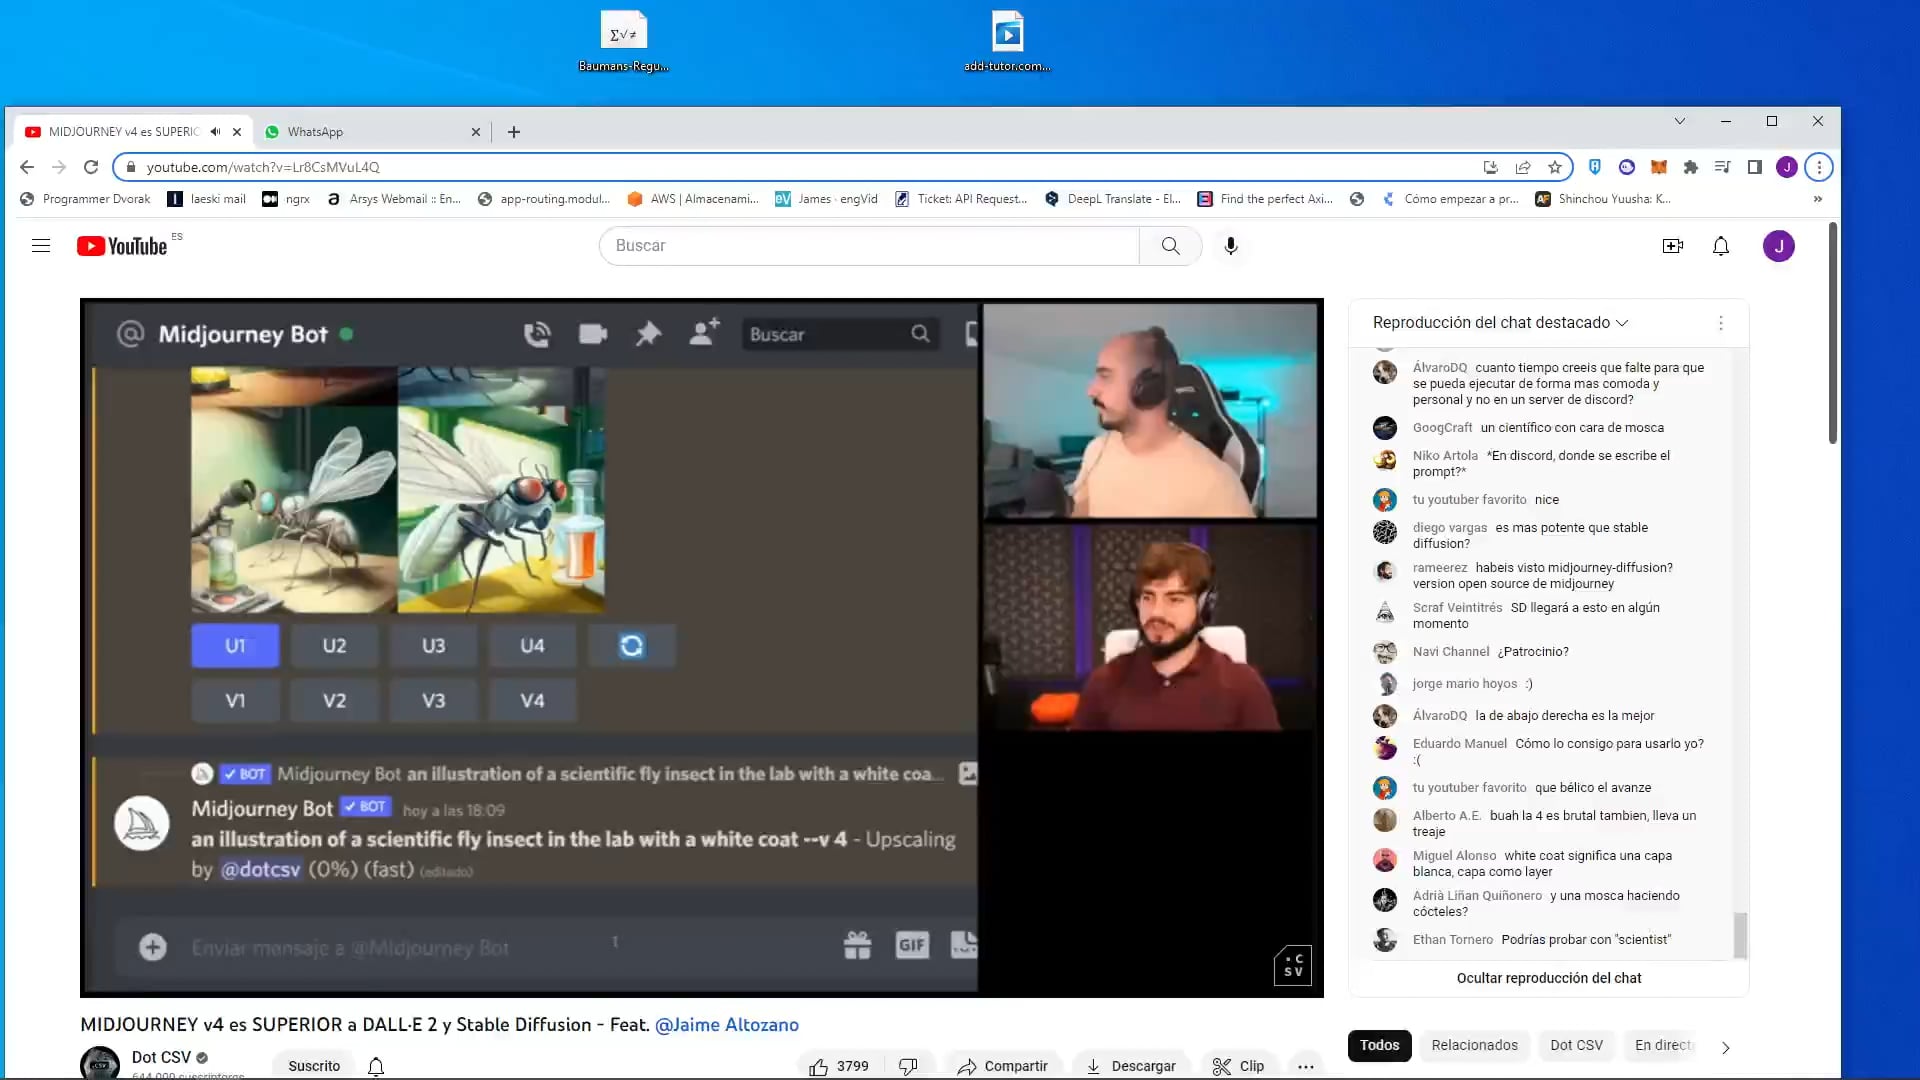This screenshot has width=1920, height=1080.
Task: Go back with browser back arrow
Action: [27, 167]
